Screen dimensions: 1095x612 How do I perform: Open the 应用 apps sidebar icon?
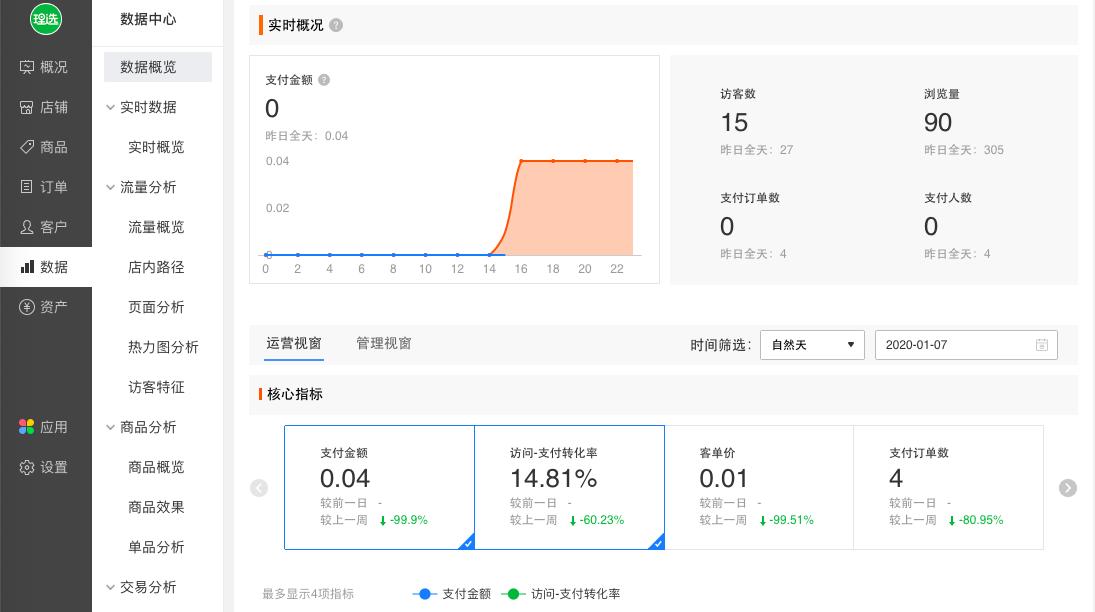[46, 427]
